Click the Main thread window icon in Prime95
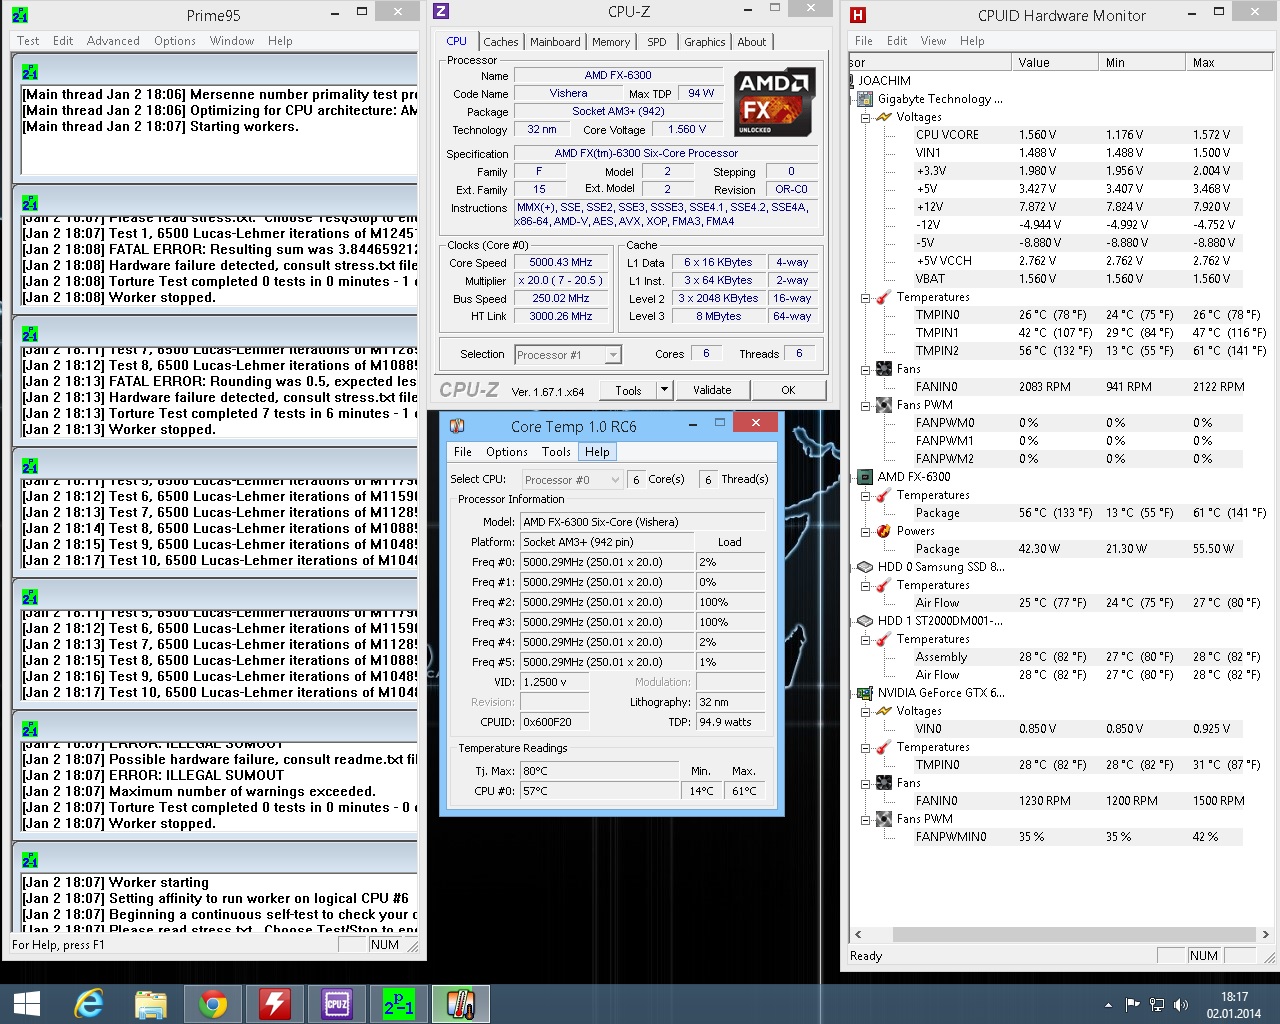Image resolution: width=1280 pixels, height=1024 pixels. pos(30,72)
